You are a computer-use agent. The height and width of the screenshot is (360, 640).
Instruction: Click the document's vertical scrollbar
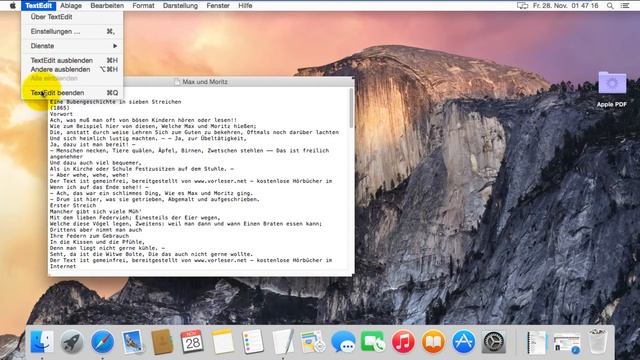pos(351,108)
